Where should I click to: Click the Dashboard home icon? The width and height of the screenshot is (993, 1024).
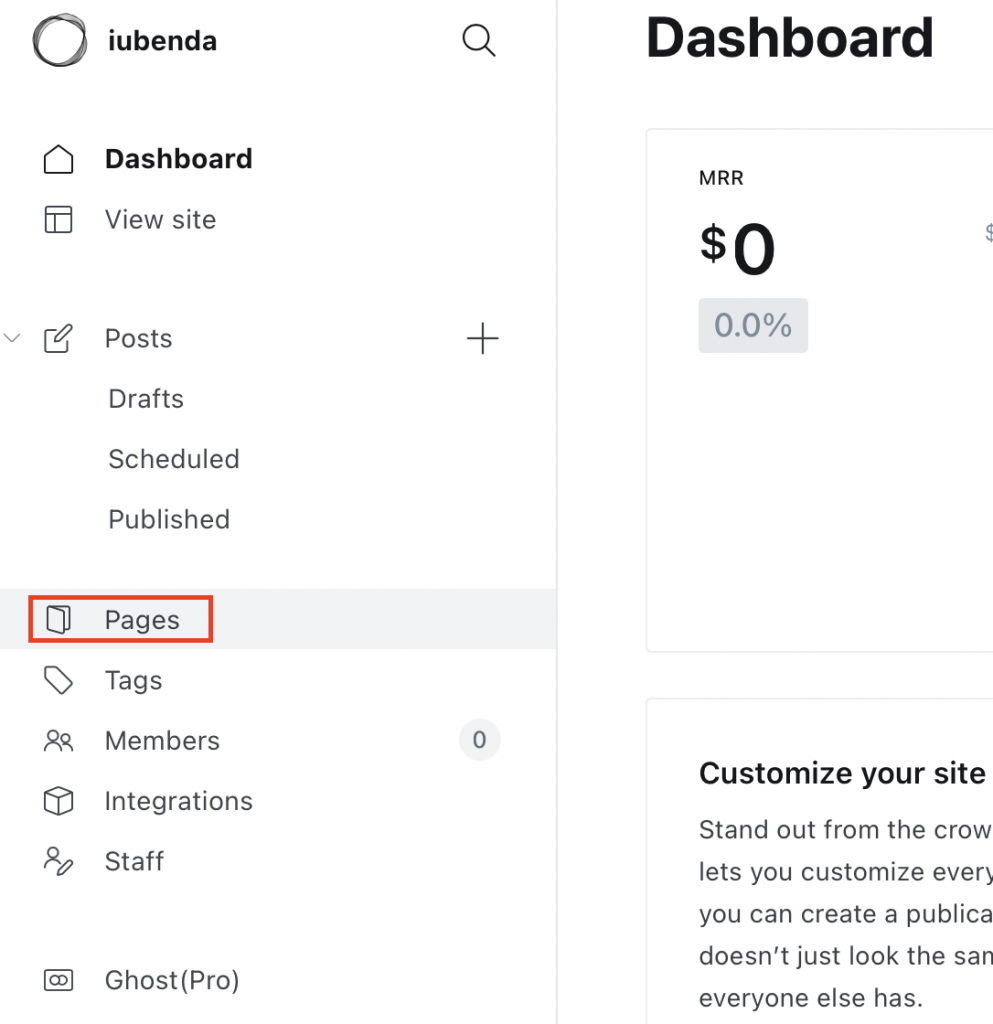(x=58, y=158)
